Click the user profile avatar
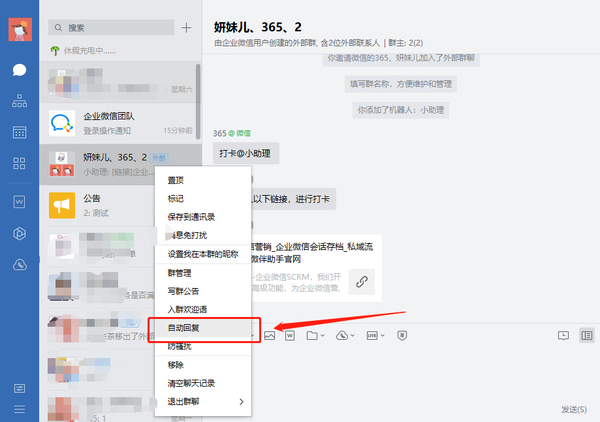The image size is (600, 422). coord(20,29)
